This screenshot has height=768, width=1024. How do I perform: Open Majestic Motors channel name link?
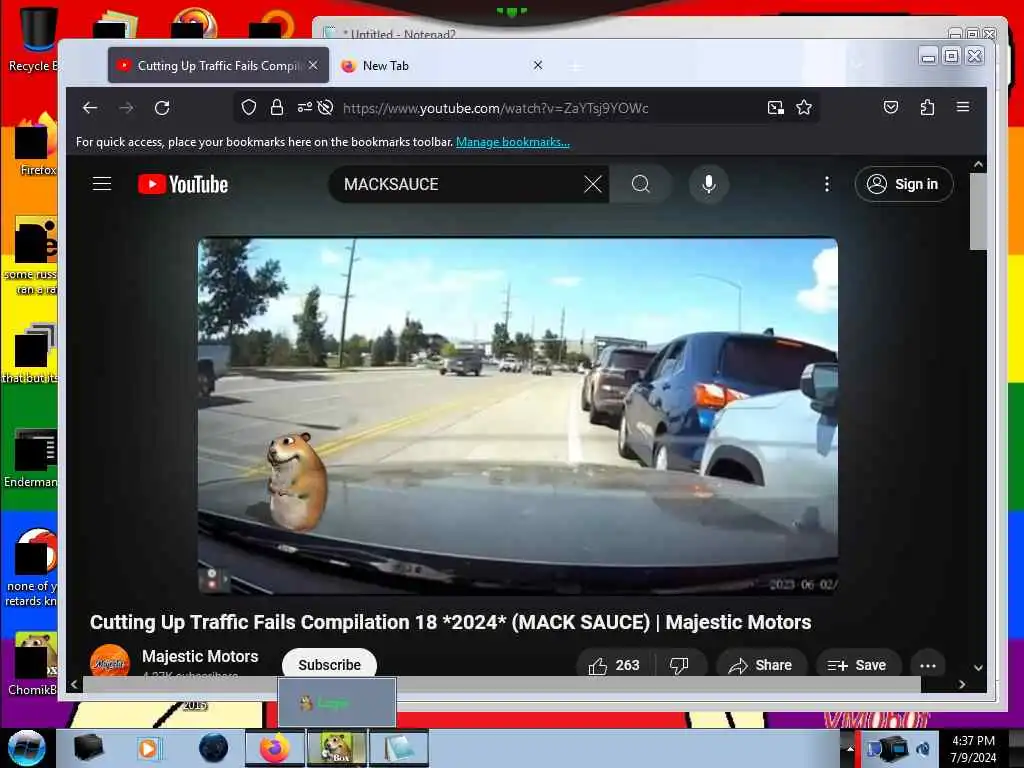[200, 656]
